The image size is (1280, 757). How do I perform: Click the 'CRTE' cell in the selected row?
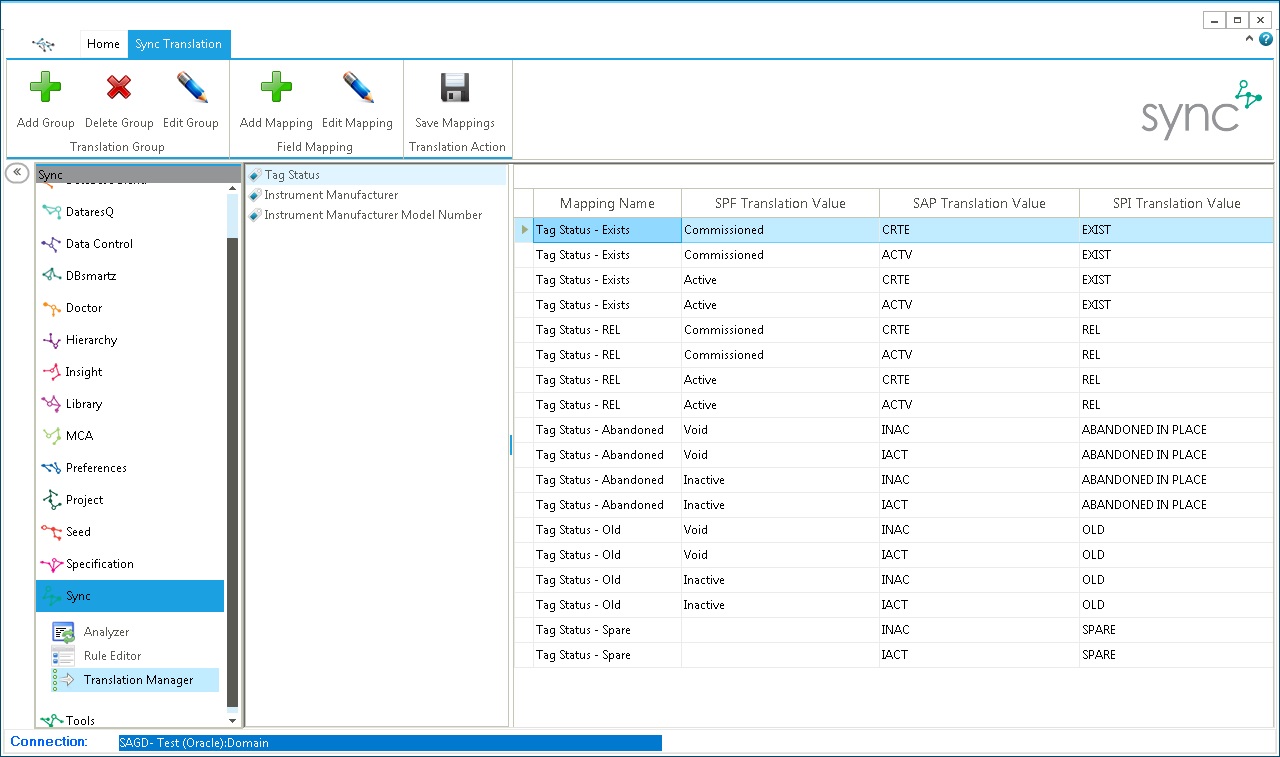click(979, 230)
